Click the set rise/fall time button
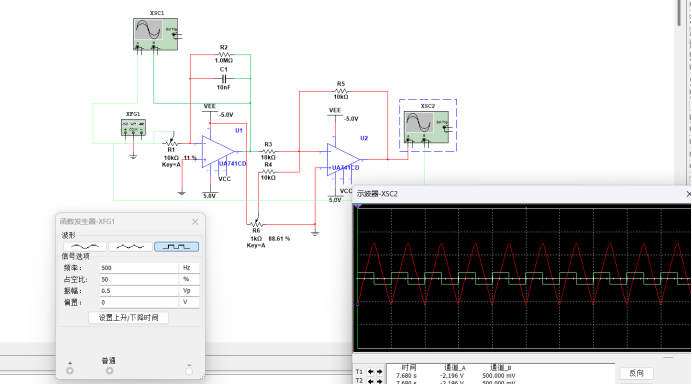This screenshot has height=384, width=692. tap(128, 317)
